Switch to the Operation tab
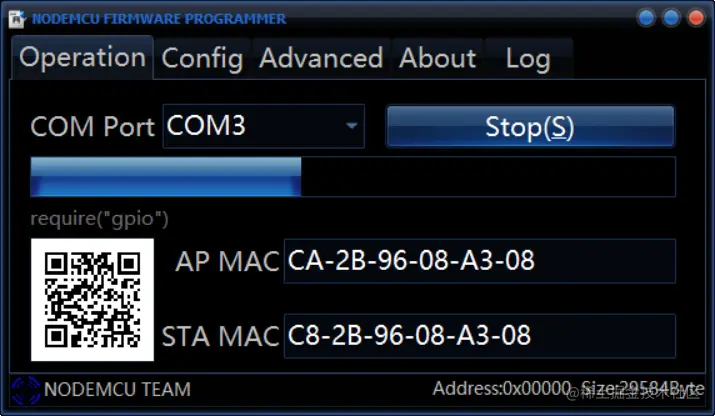This screenshot has width=715, height=416. tap(83, 58)
